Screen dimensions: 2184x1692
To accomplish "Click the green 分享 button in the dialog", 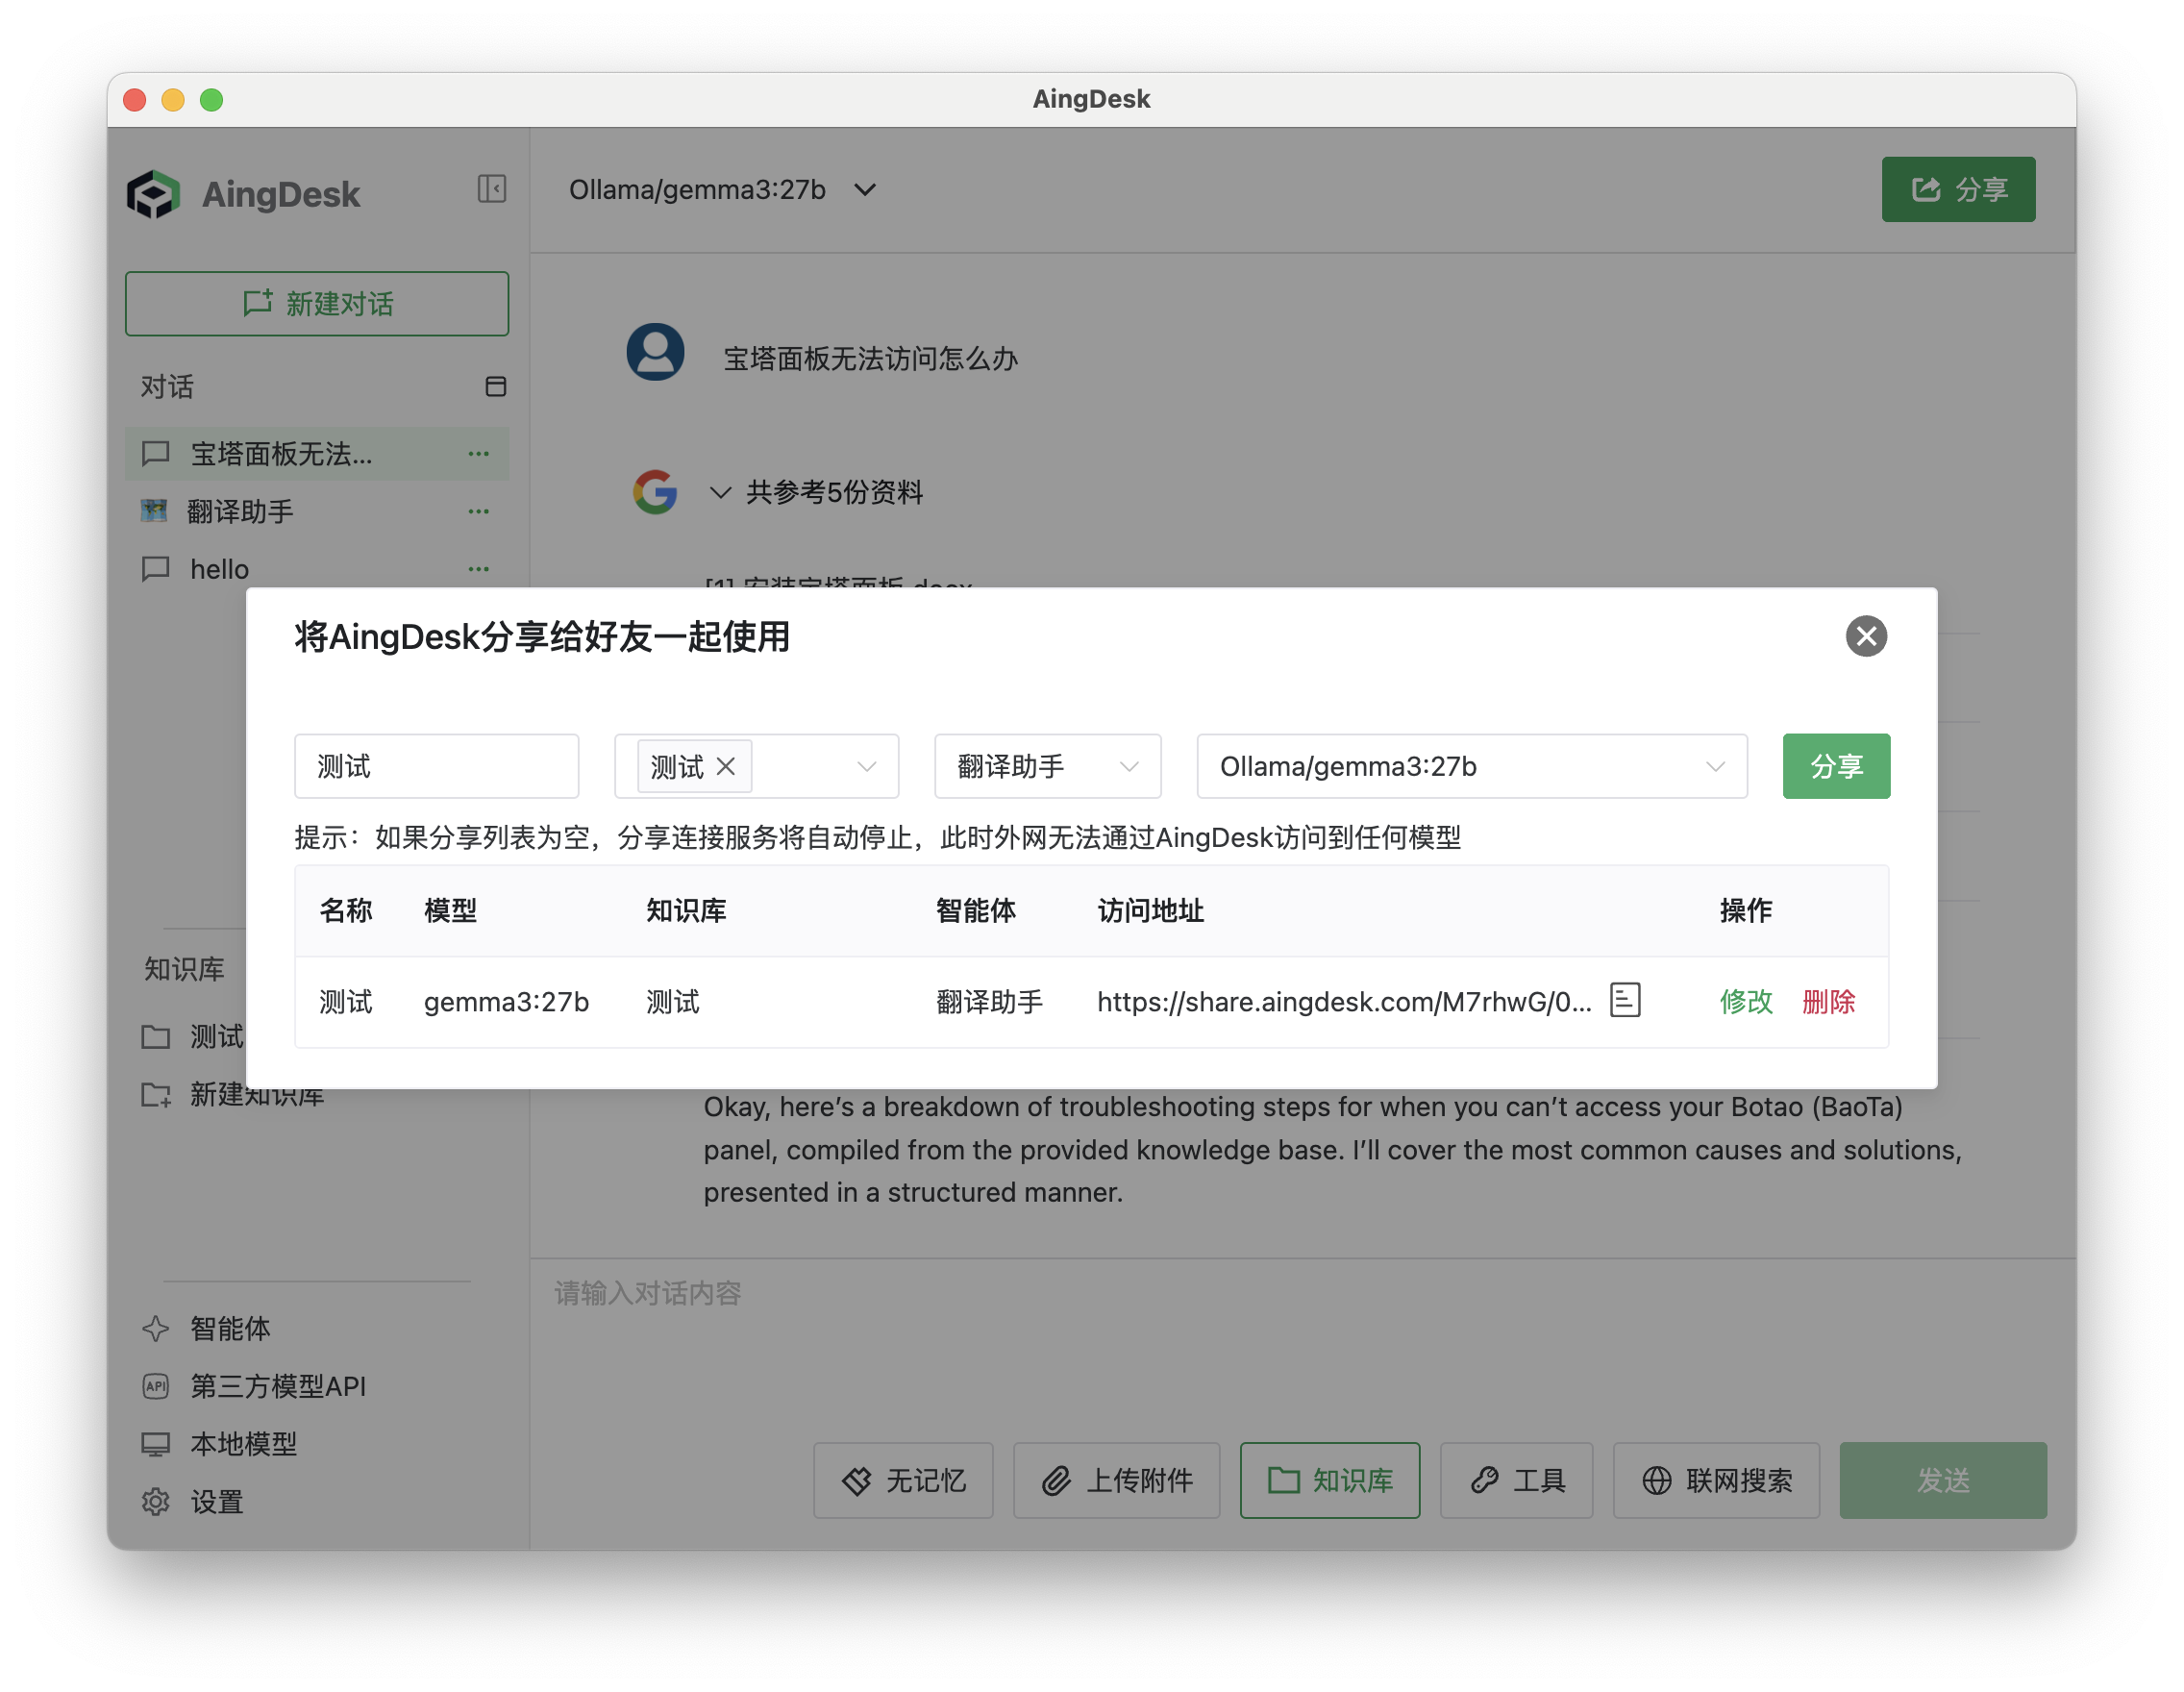I will click(x=1836, y=766).
